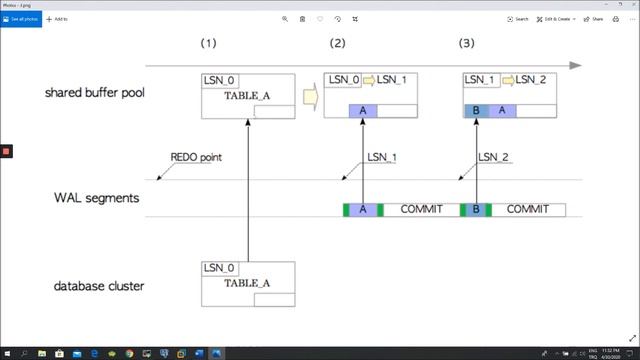Click the first COMMIT block in WAL segments

point(421,209)
